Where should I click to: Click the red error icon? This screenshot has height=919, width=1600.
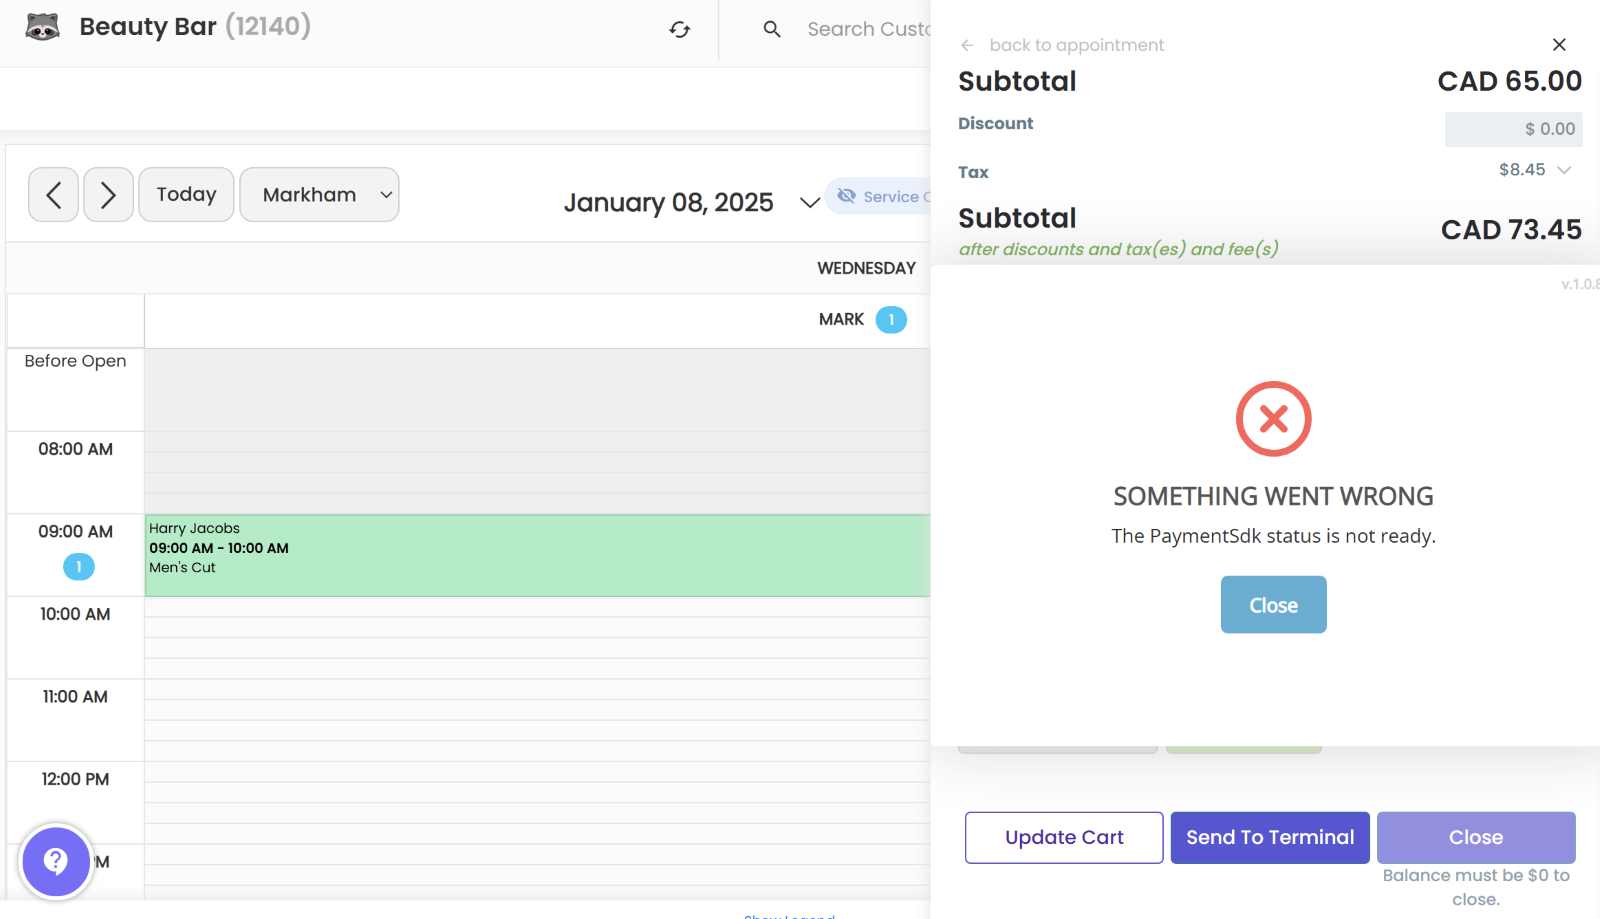coord(1273,419)
